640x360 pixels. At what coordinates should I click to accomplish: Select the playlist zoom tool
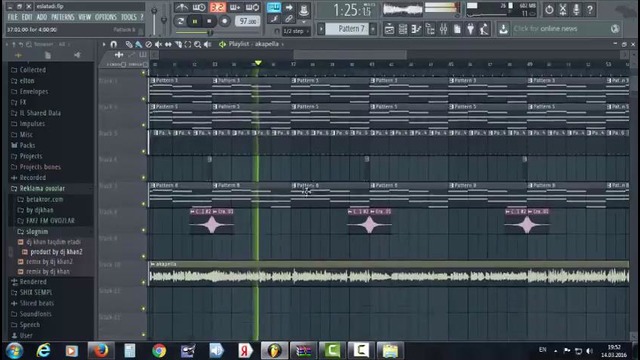pos(198,44)
